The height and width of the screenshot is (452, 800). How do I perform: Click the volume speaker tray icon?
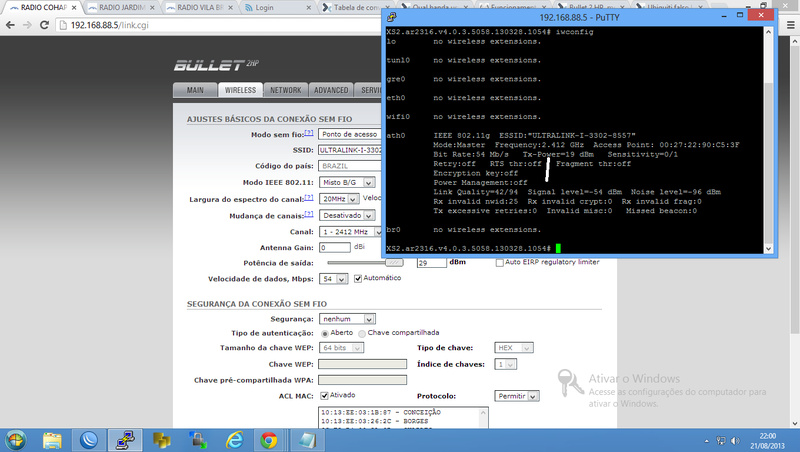tap(735, 441)
